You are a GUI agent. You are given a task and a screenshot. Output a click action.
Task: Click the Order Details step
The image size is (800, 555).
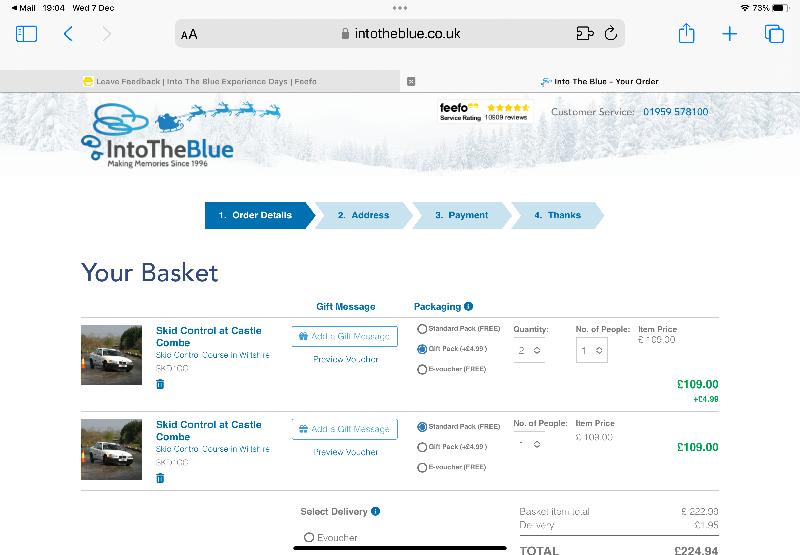[x=260, y=215]
